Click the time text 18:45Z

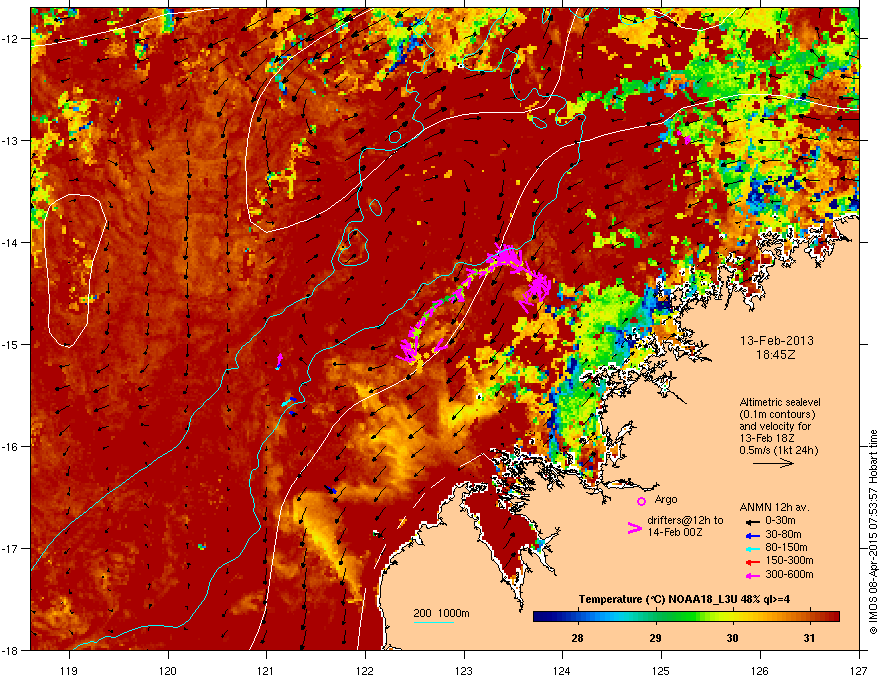[x=776, y=355]
